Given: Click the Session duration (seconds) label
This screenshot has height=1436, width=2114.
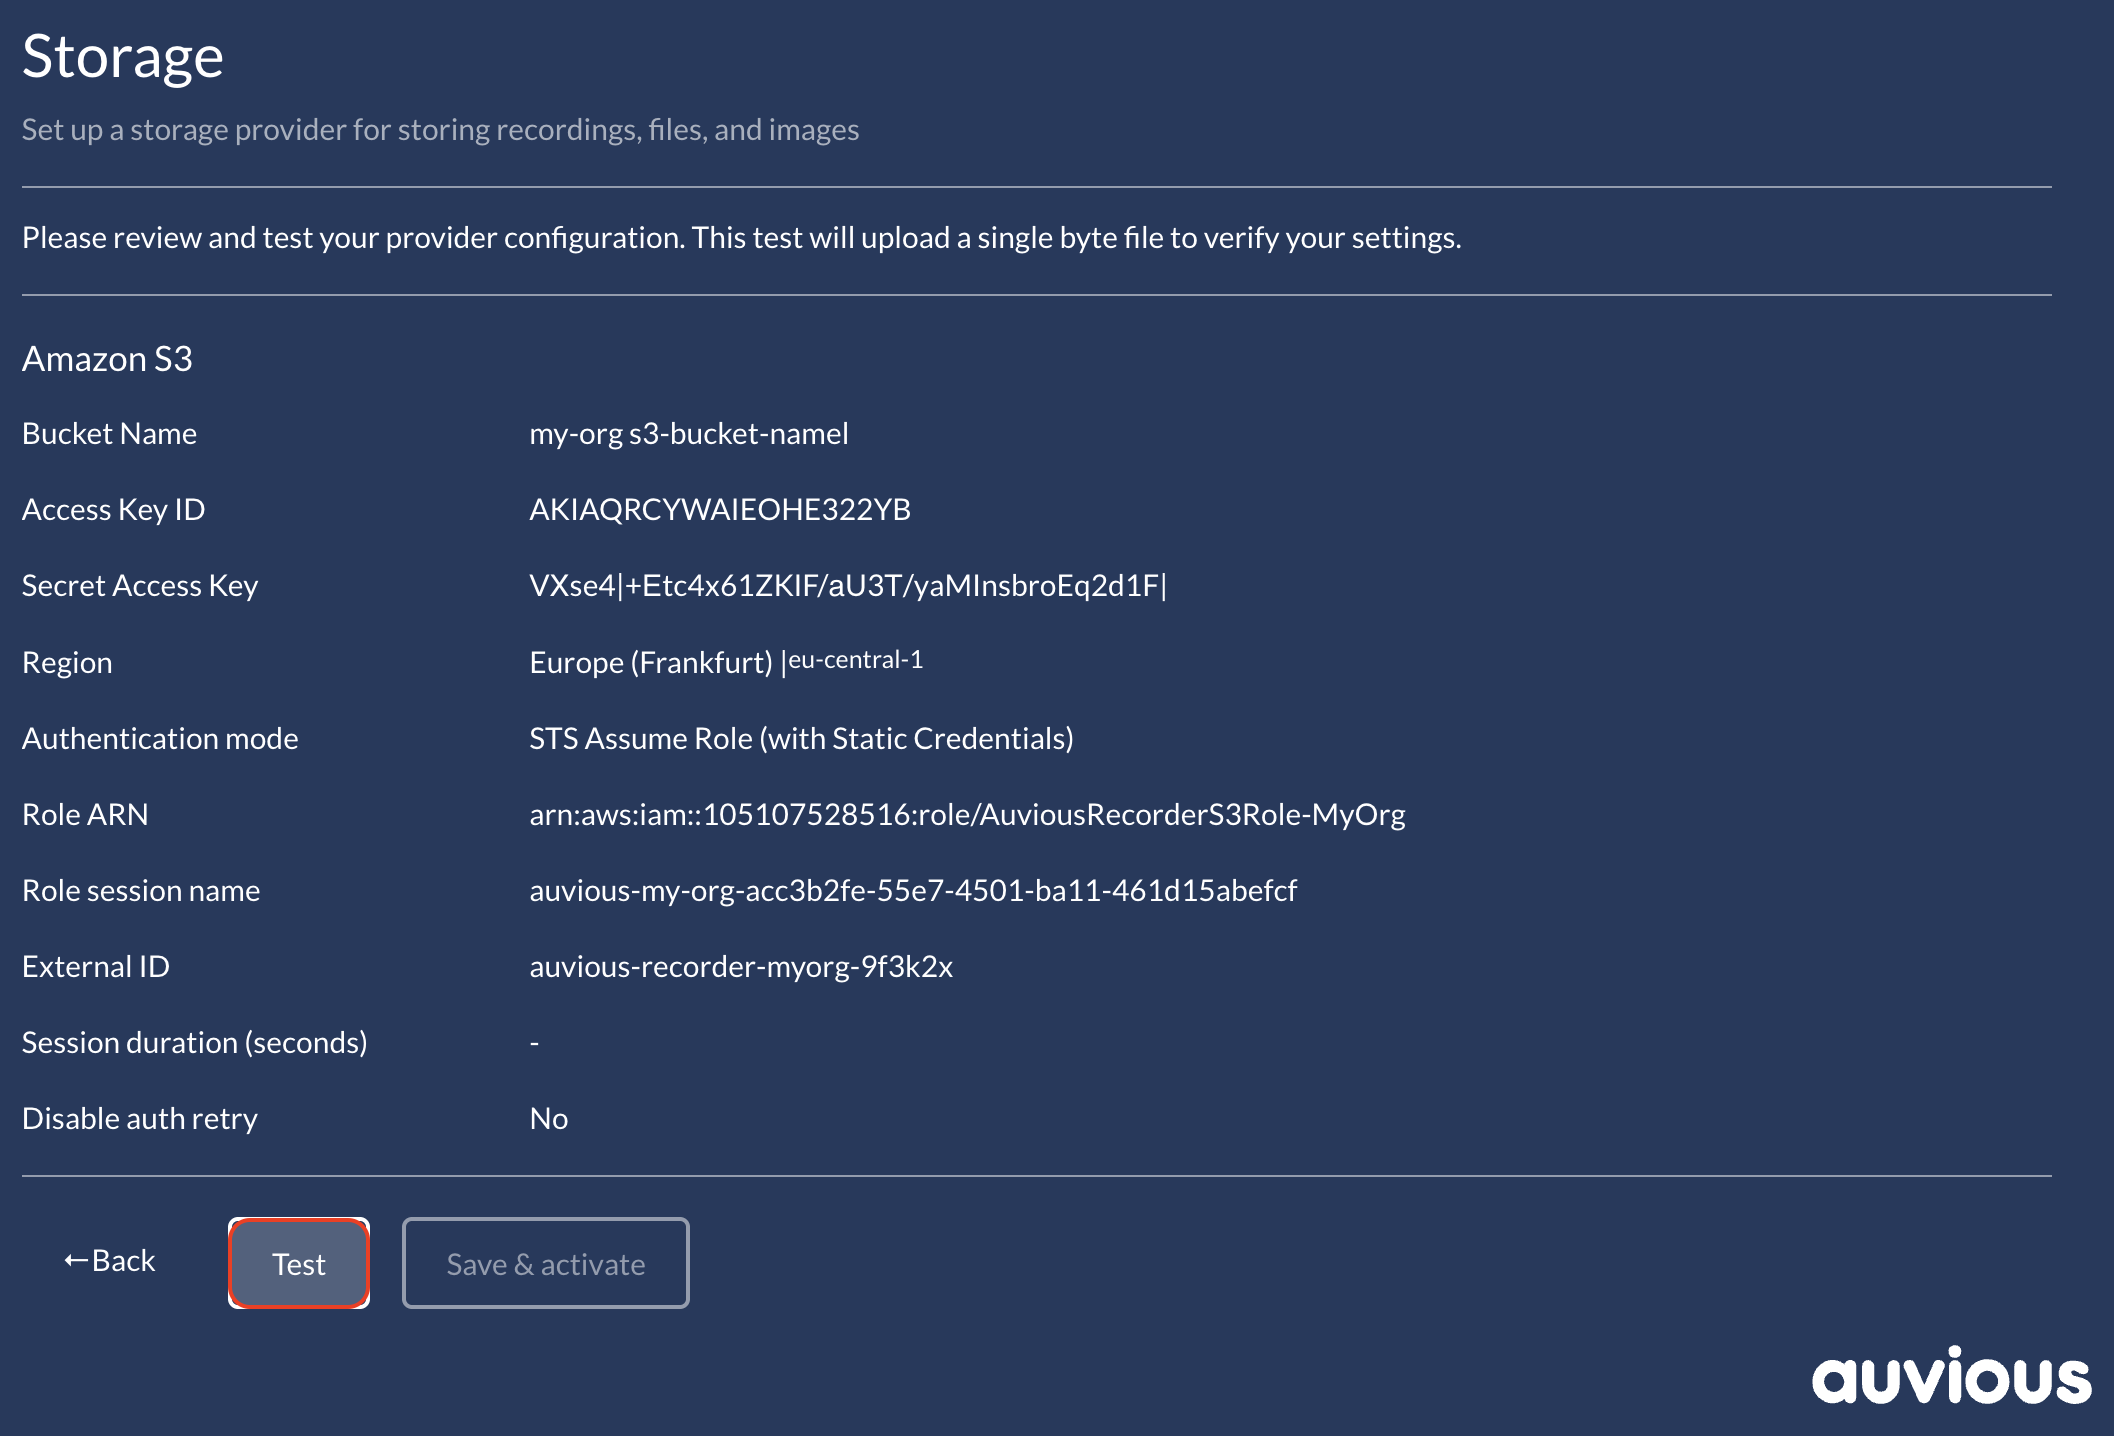Looking at the screenshot, I should pos(194,1043).
